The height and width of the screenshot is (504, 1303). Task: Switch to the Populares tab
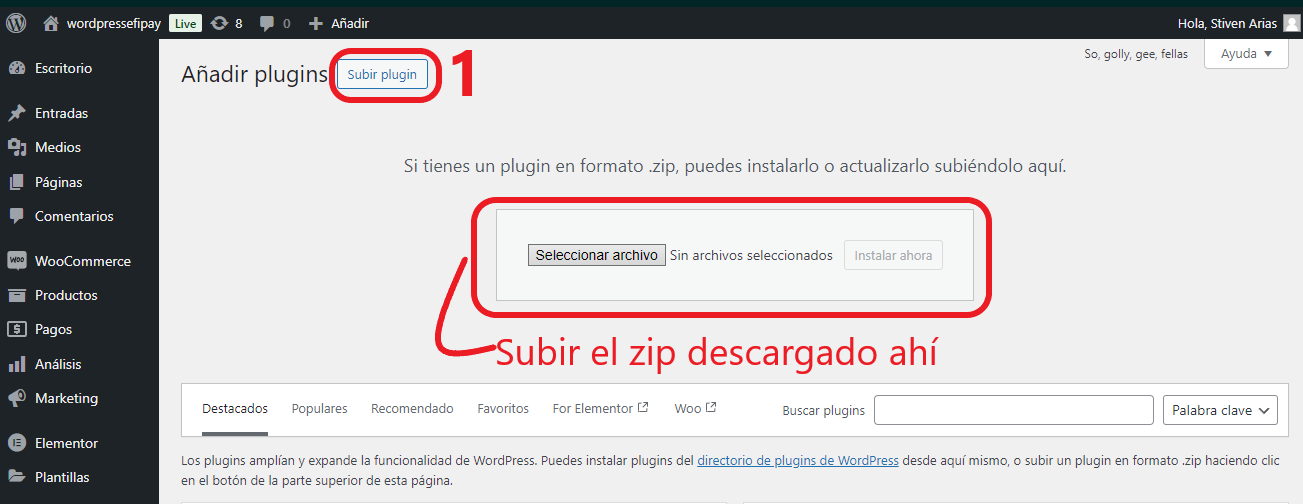pos(319,409)
